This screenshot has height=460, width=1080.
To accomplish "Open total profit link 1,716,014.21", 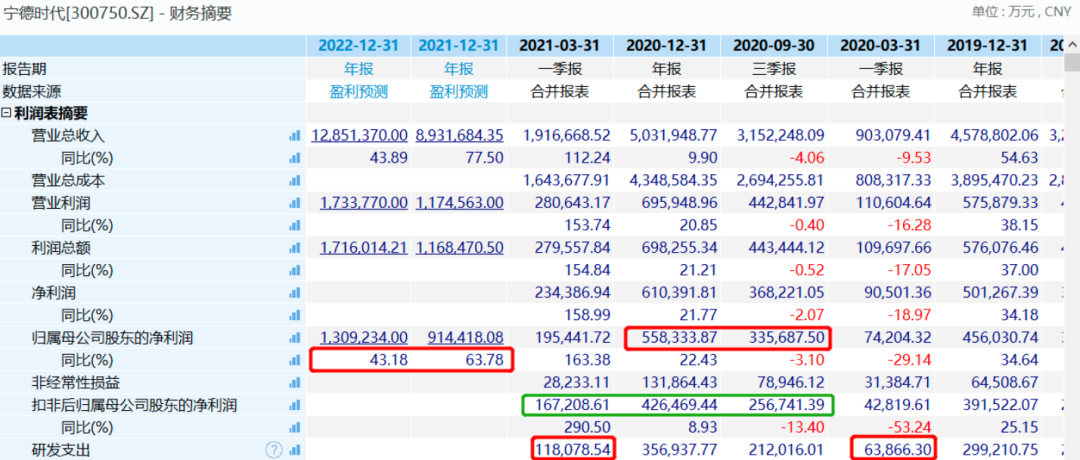I will click(x=364, y=249).
